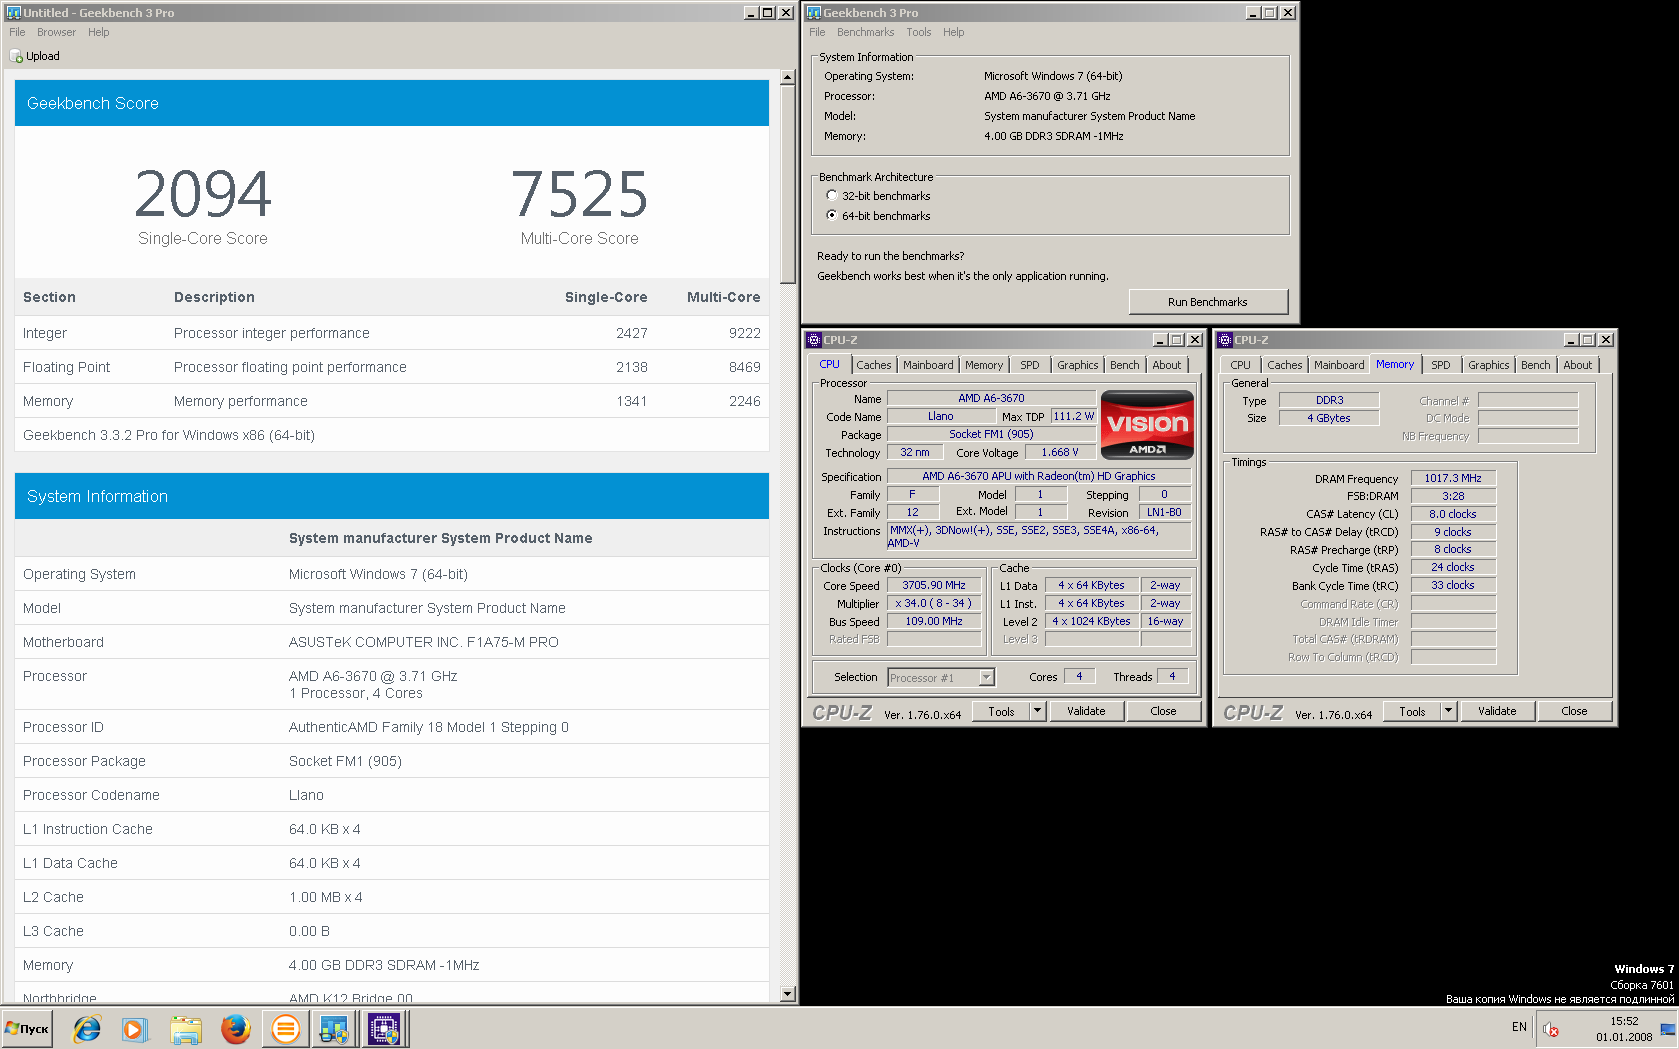Open the Browser menu in the Geekbench results window
This screenshot has width=1679, height=1049.
coord(56,32)
